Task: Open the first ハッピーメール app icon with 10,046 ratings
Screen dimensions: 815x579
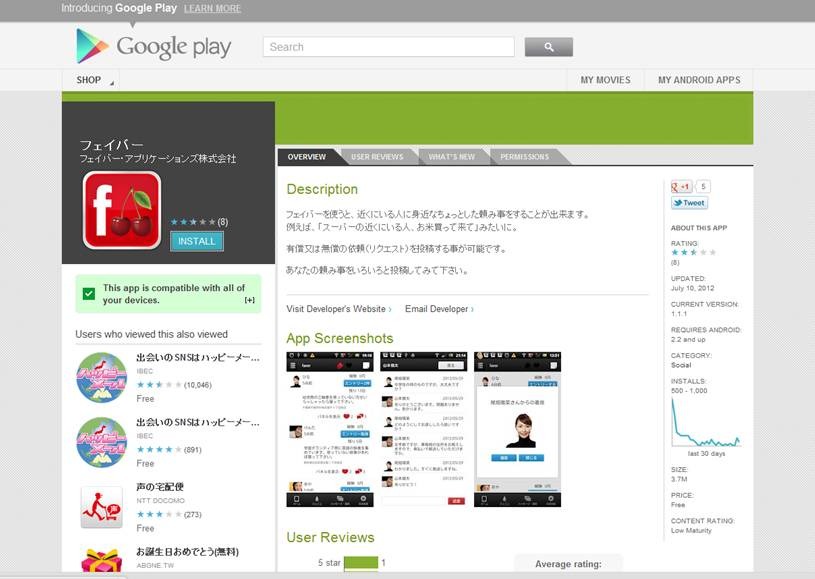Action: (x=101, y=377)
